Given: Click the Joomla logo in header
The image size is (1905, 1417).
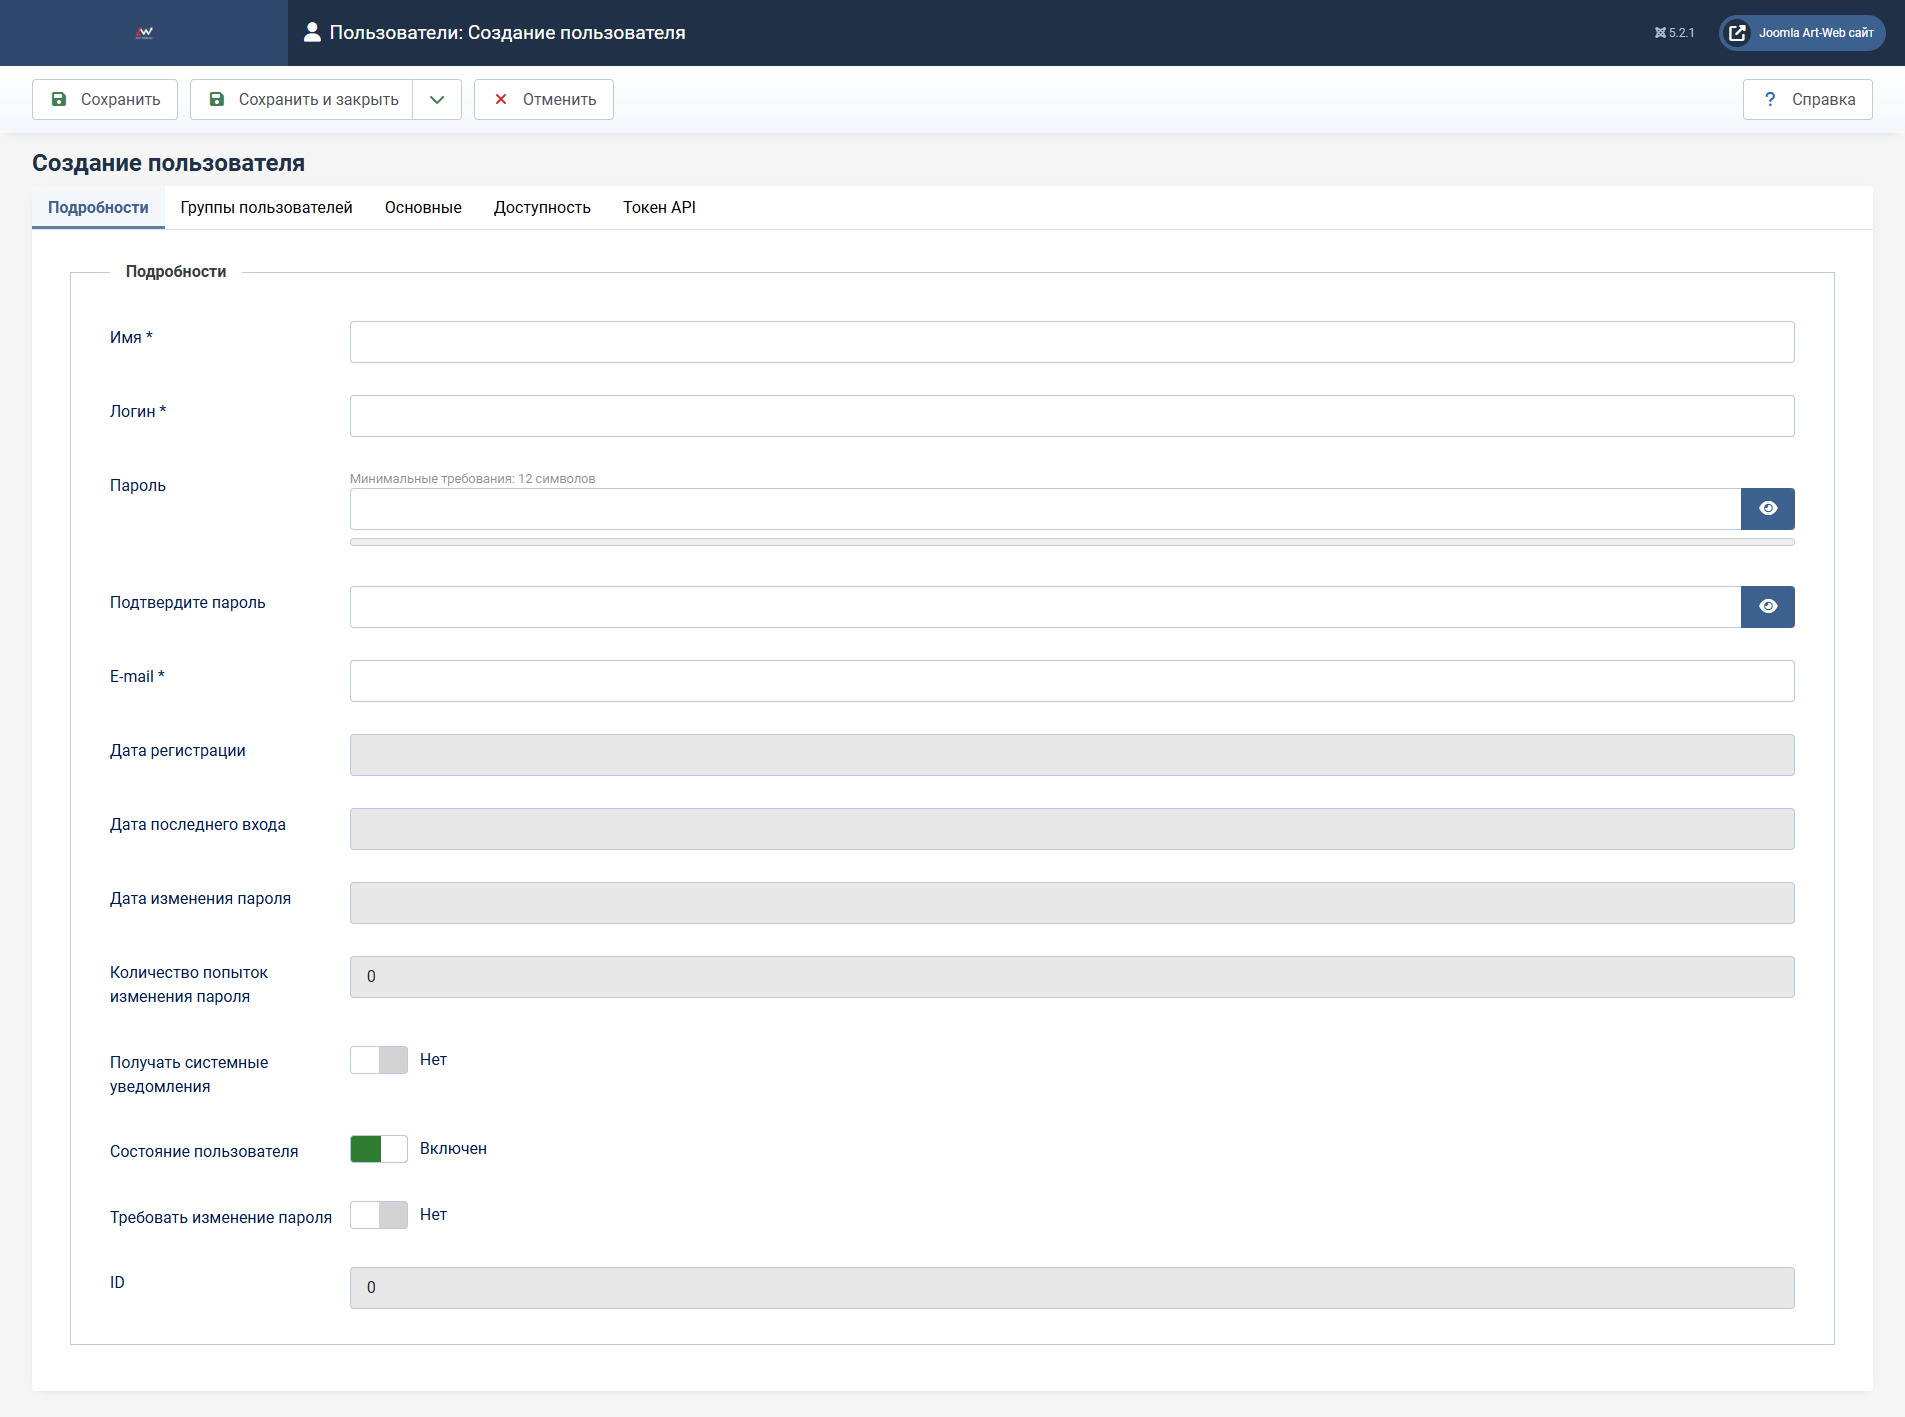Looking at the screenshot, I should [144, 33].
